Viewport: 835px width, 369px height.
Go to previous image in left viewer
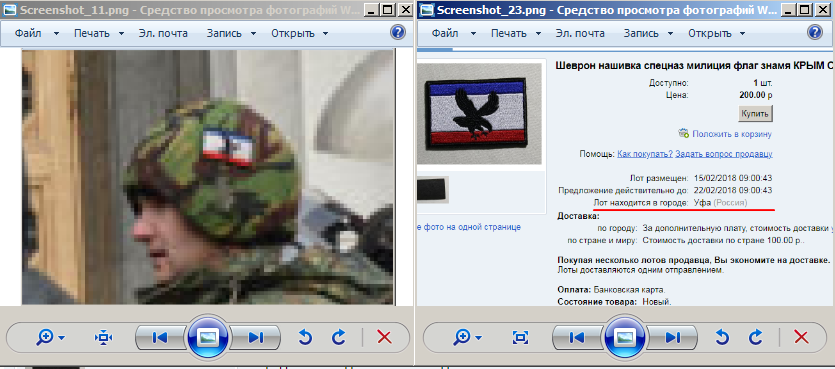160,338
